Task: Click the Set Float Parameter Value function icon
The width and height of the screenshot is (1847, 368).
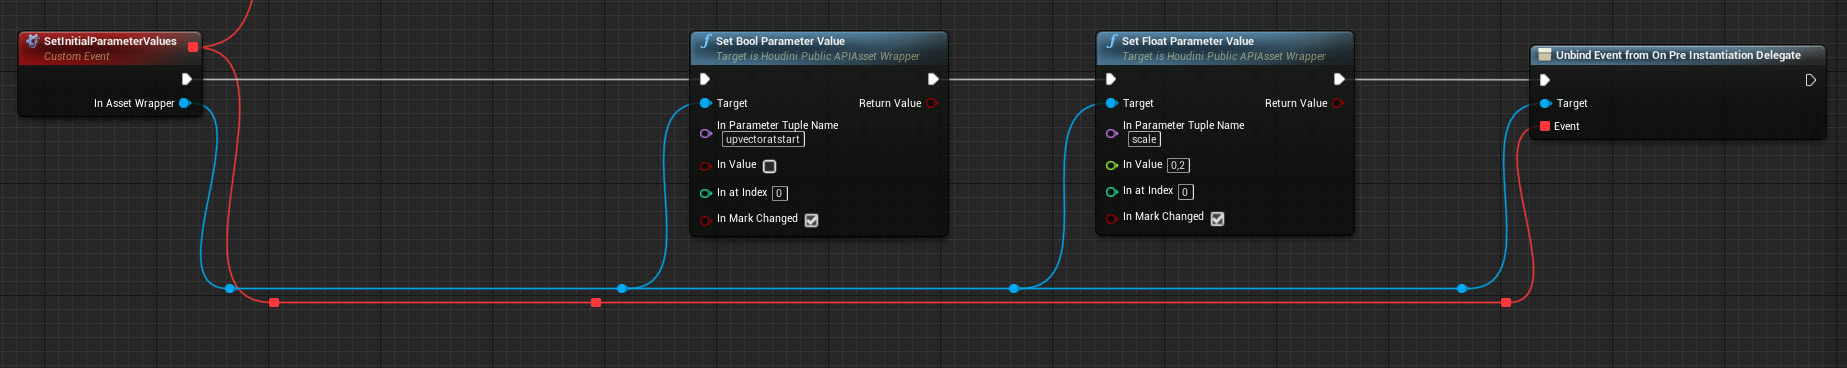Action: pos(1112,41)
